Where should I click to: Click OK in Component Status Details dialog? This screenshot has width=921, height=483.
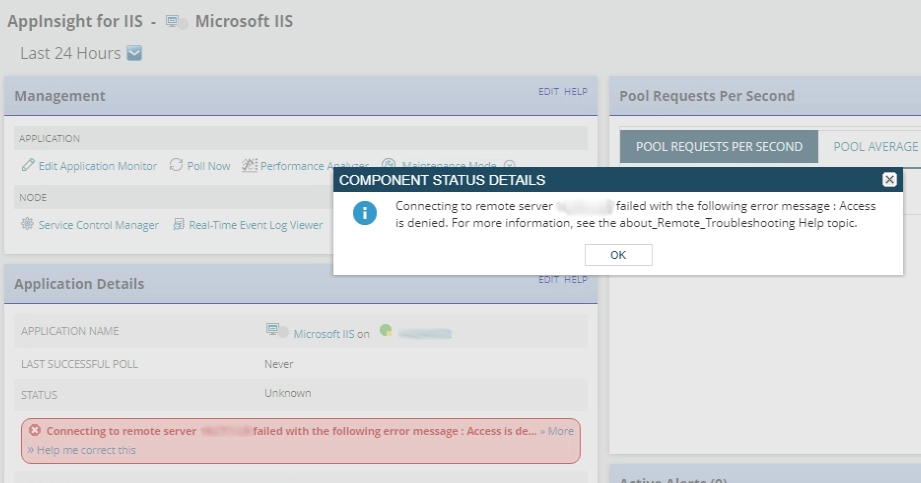[x=618, y=255]
